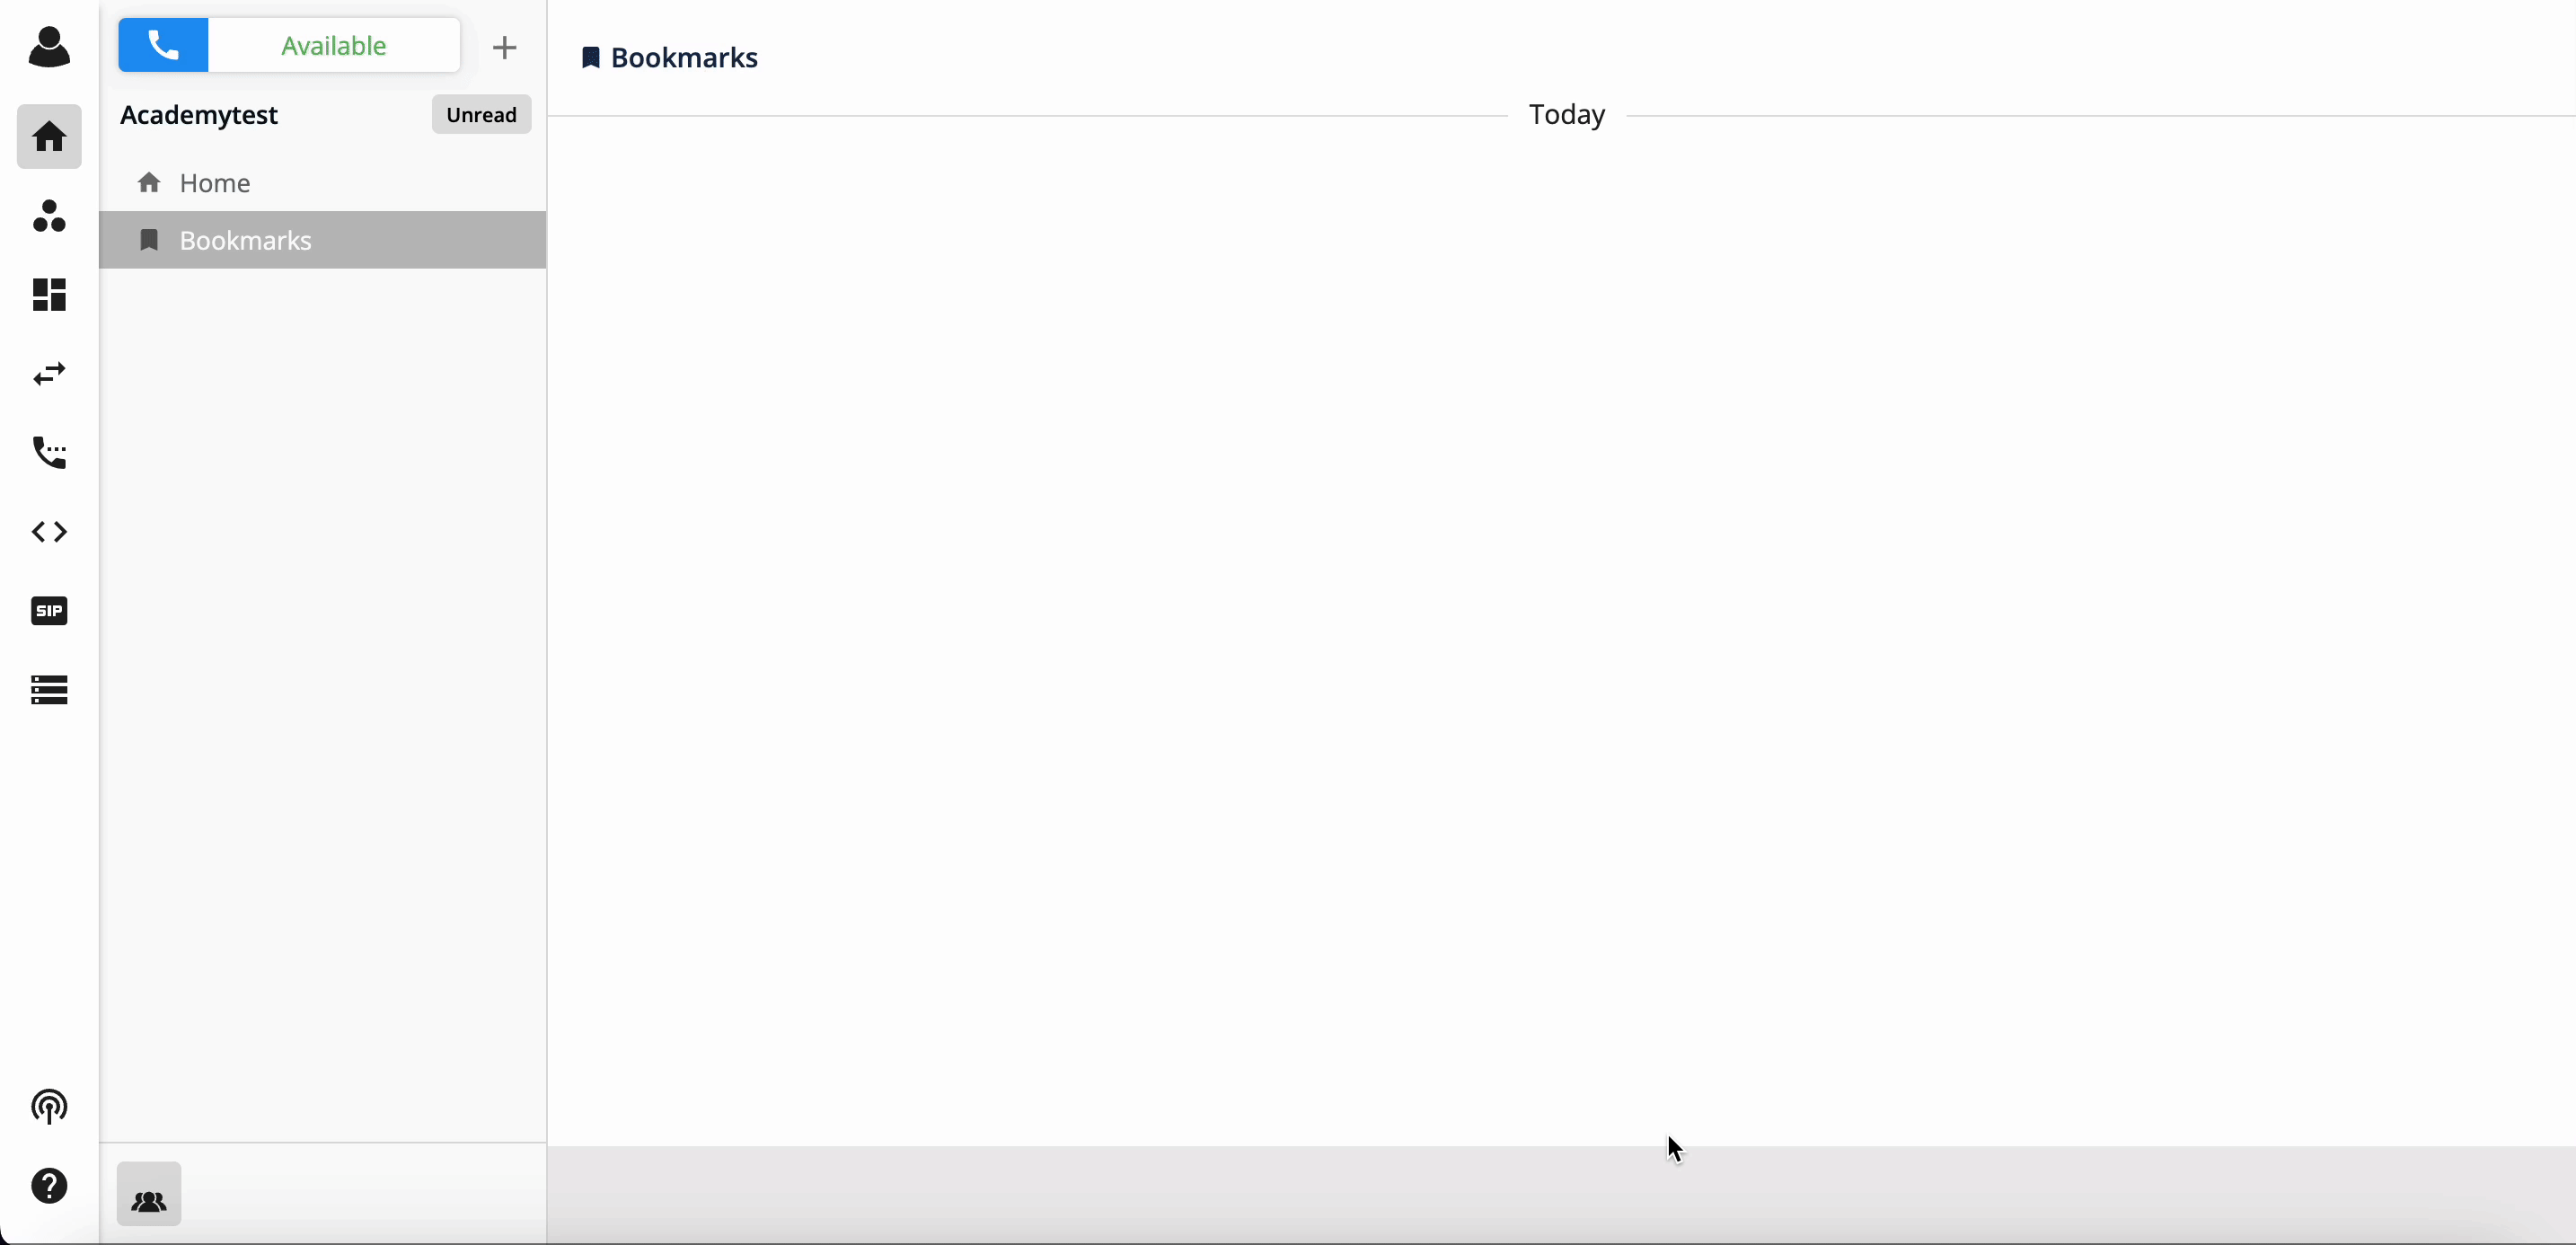
Task: Open the SIP settings icon
Action: pos(49,611)
